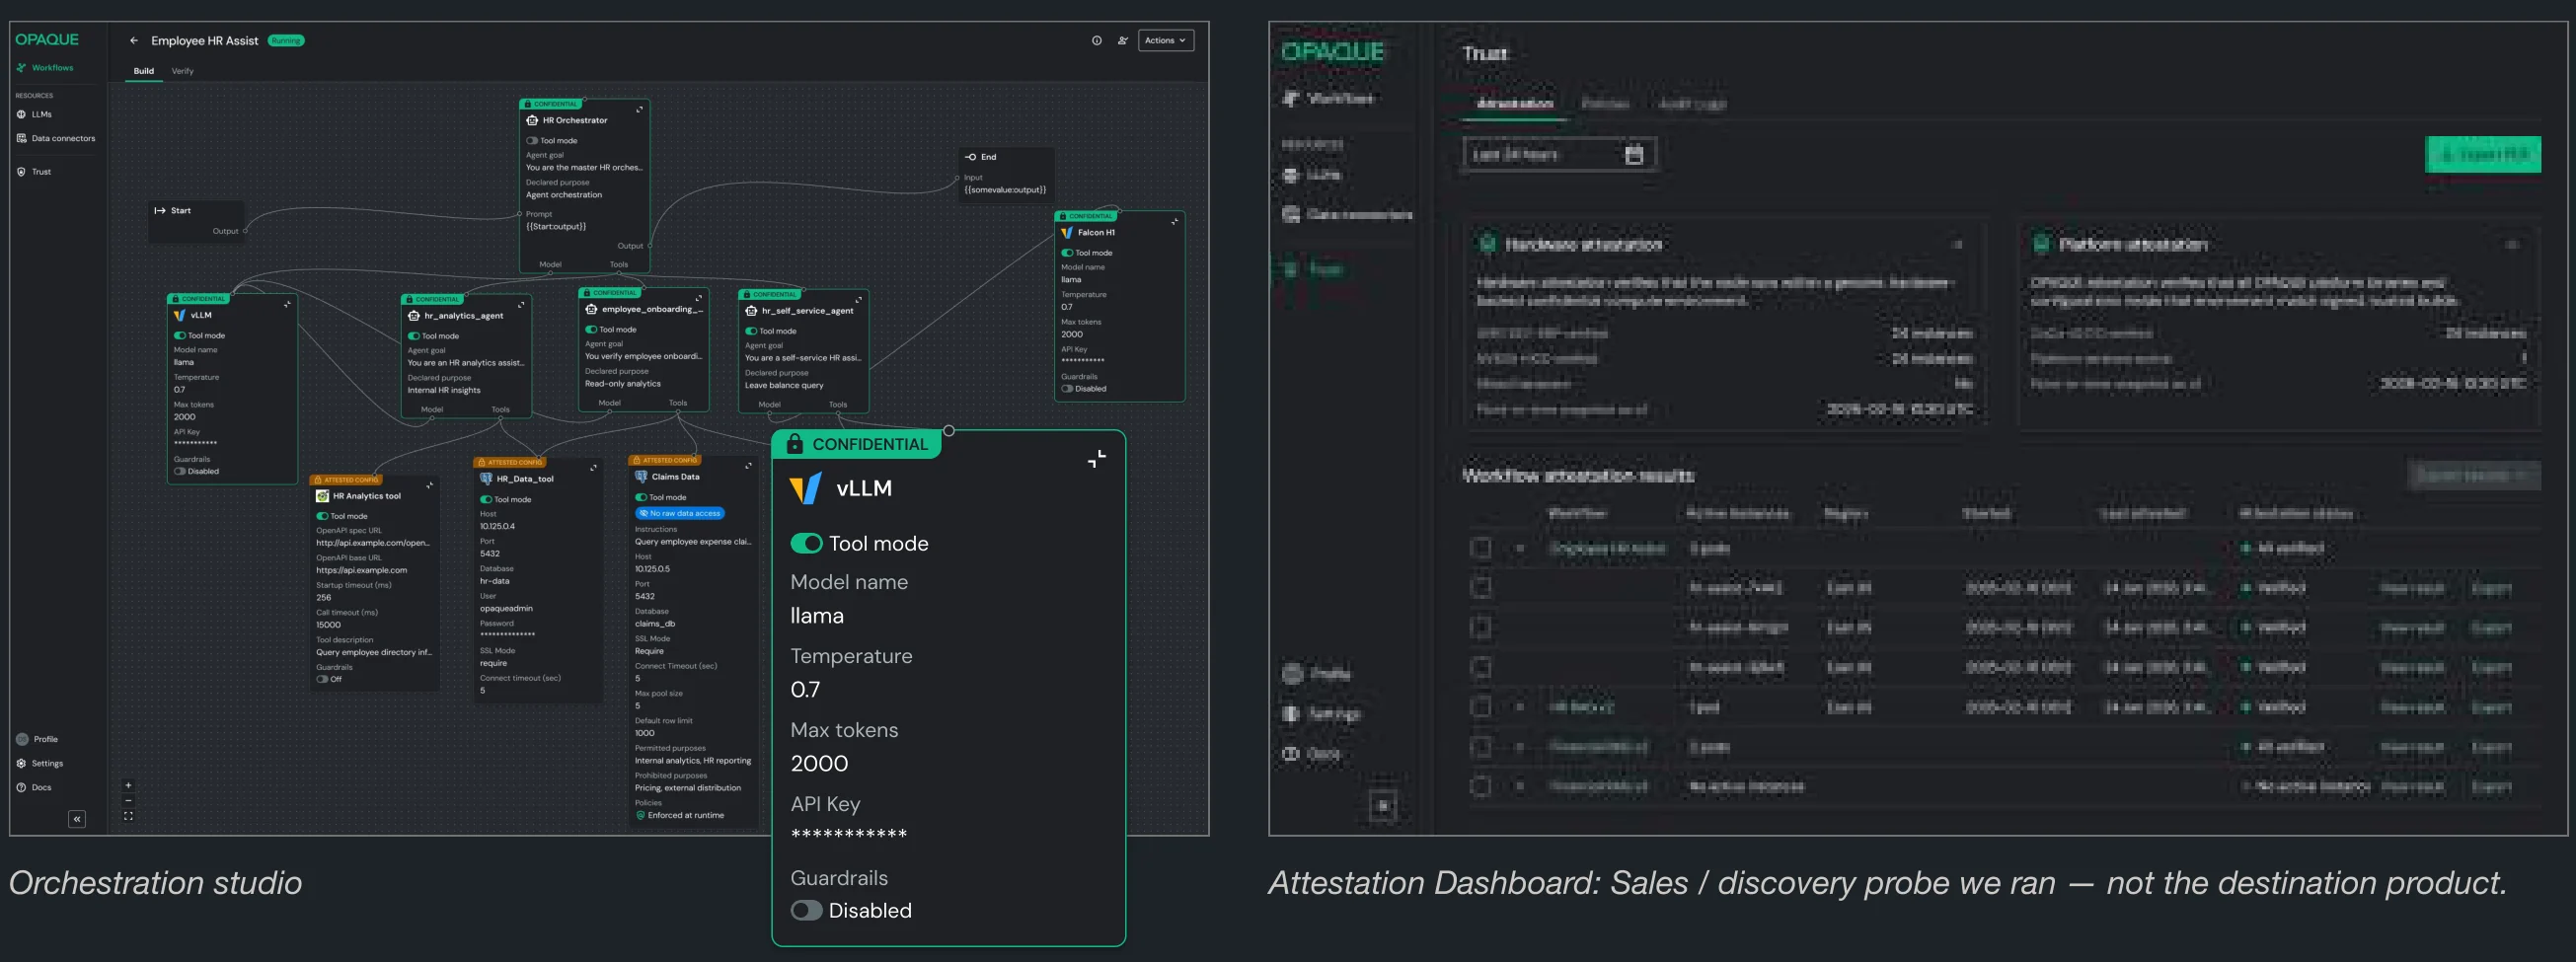Viewport: 2576px width, 962px height.
Task: Open the Workflows section in the sidebar
Action: click(45, 68)
